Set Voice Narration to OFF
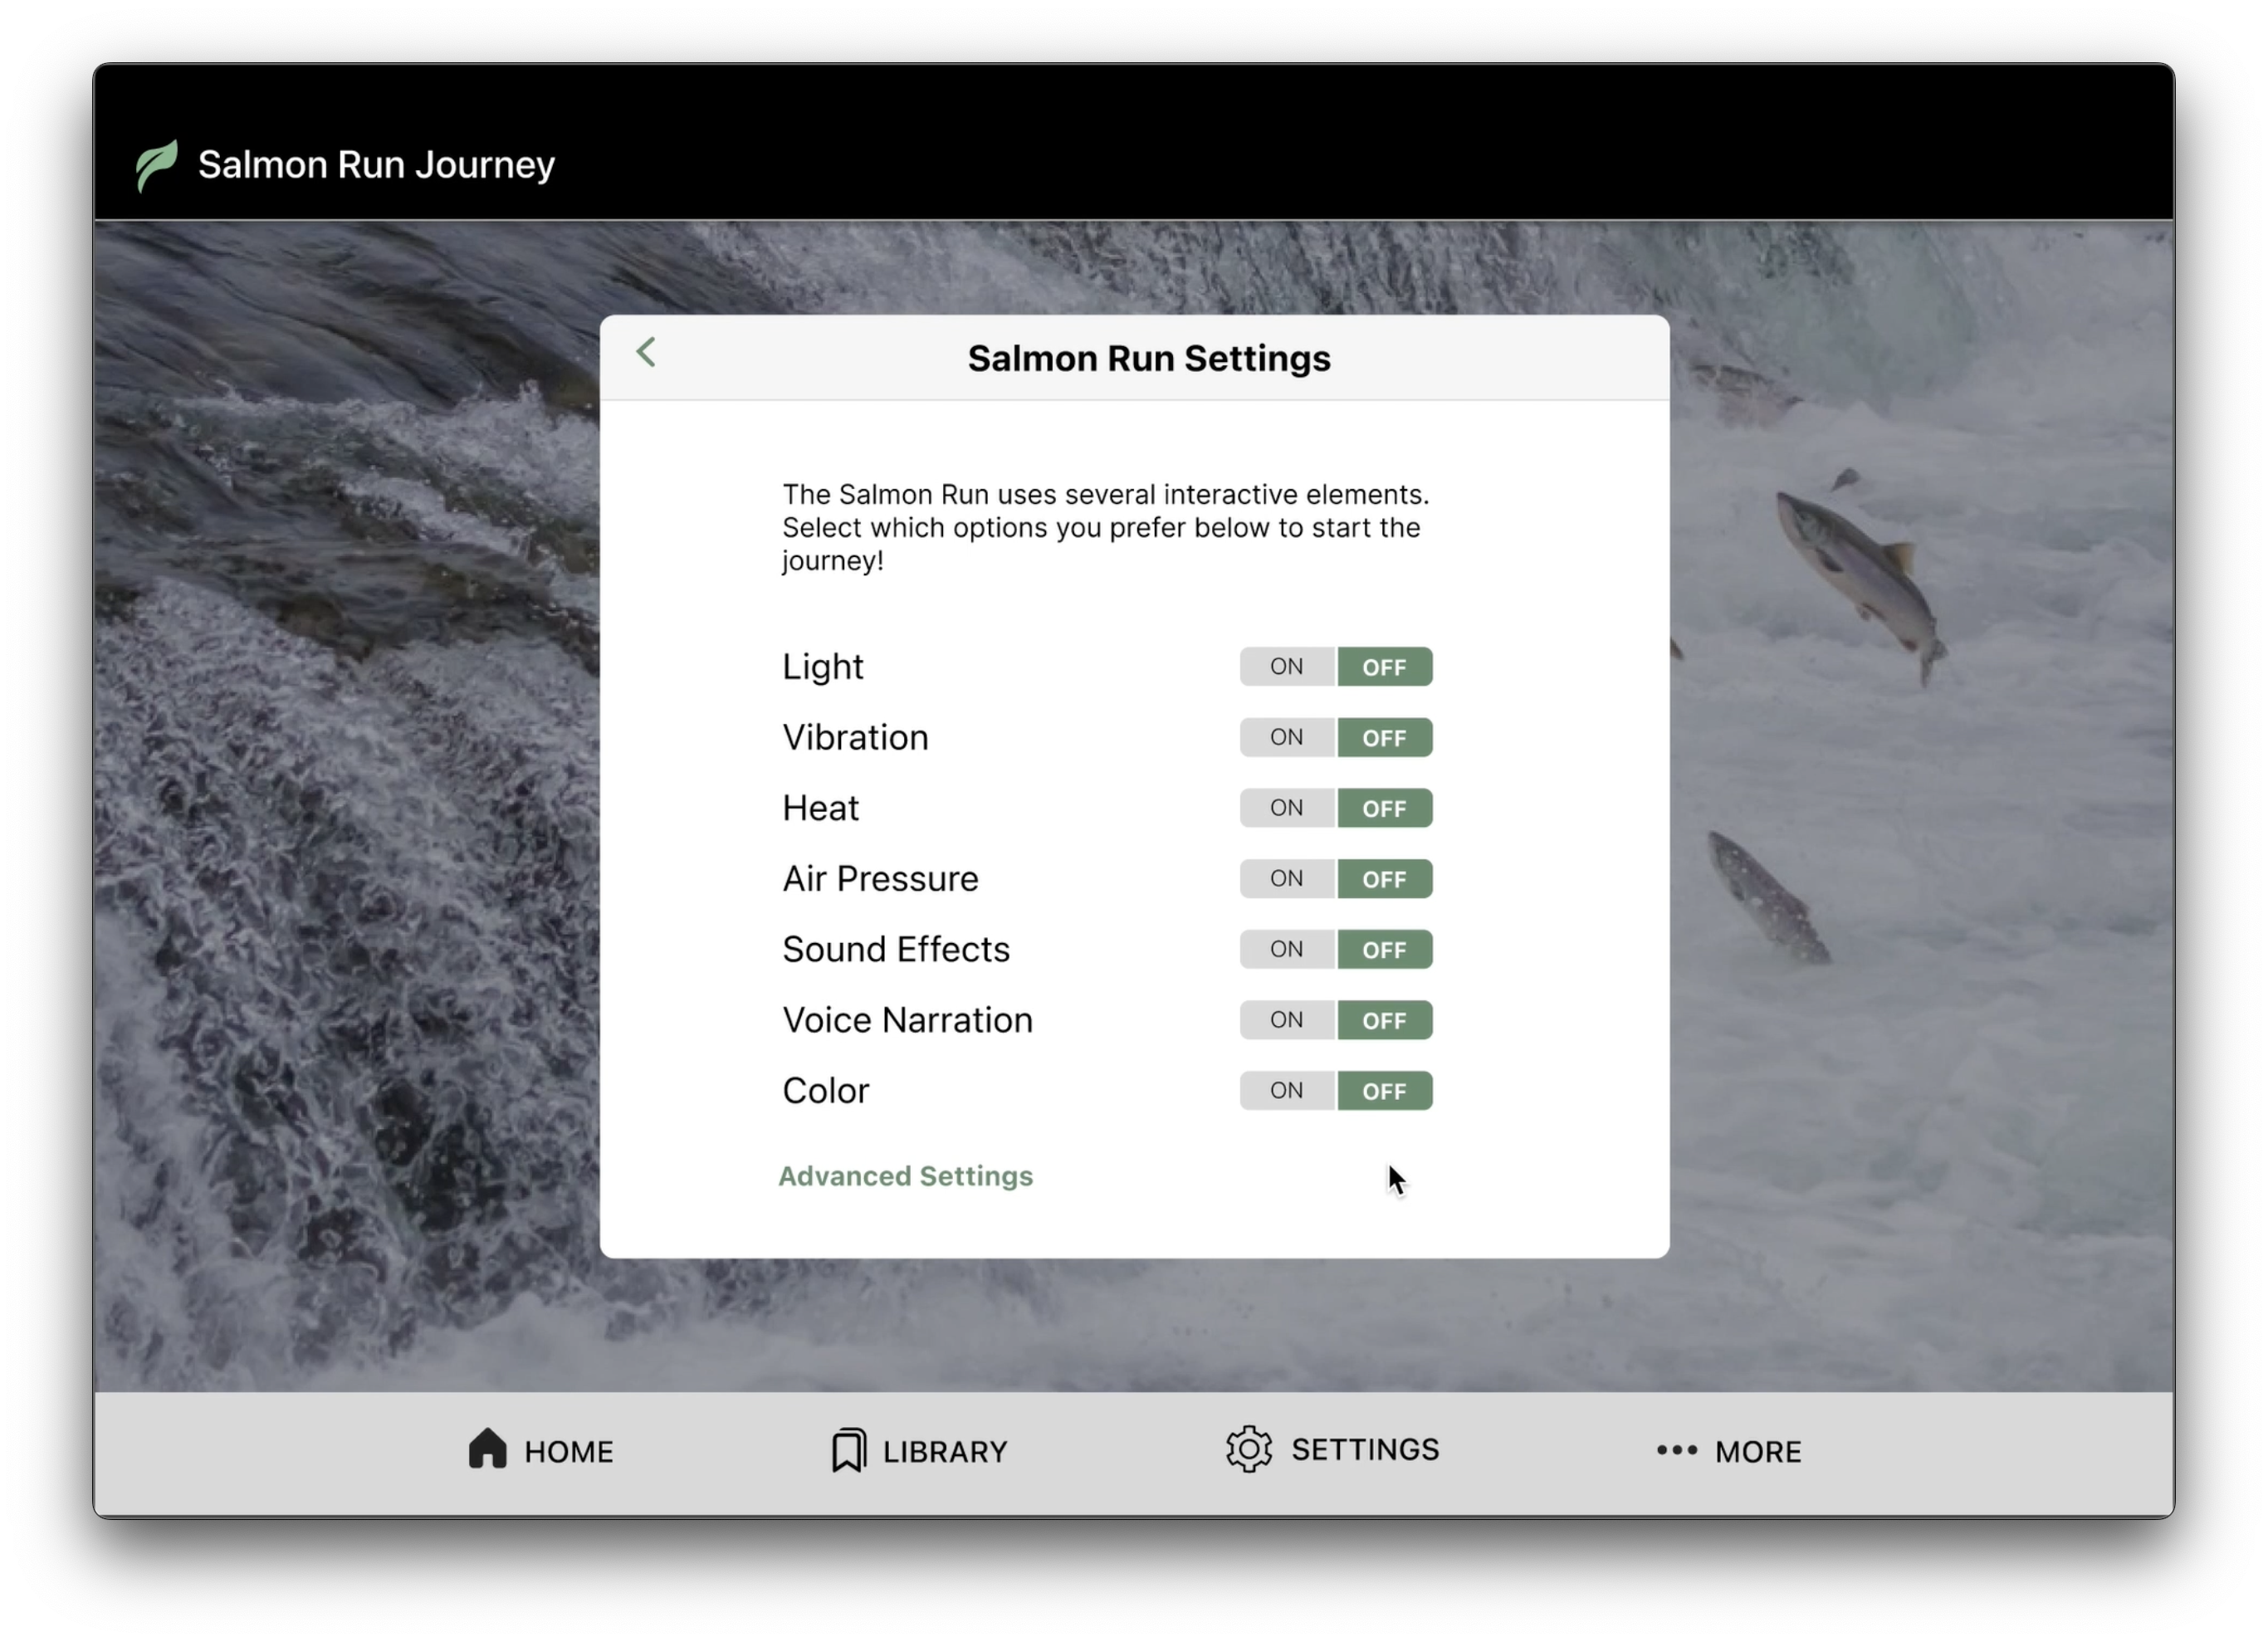 1385,1021
